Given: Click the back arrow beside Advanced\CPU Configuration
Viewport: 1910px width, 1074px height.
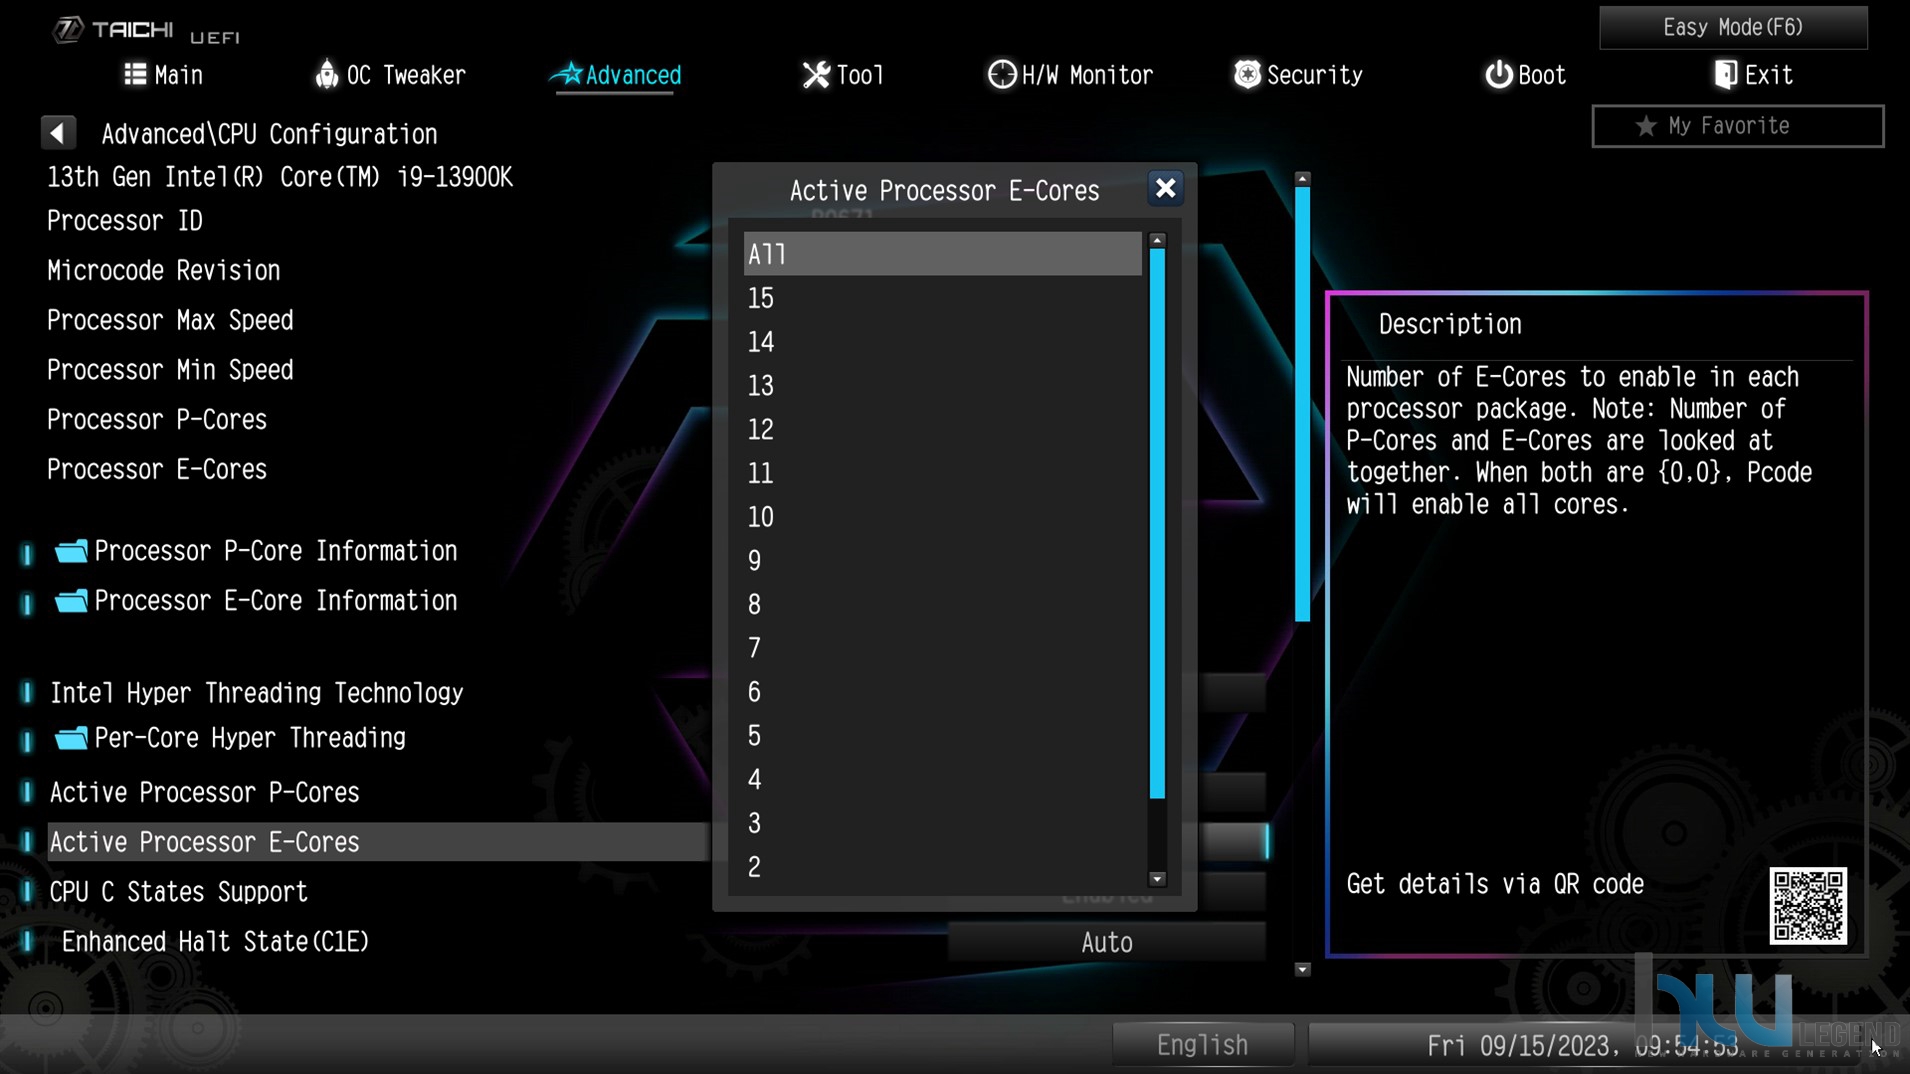Looking at the screenshot, I should tap(58, 133).
